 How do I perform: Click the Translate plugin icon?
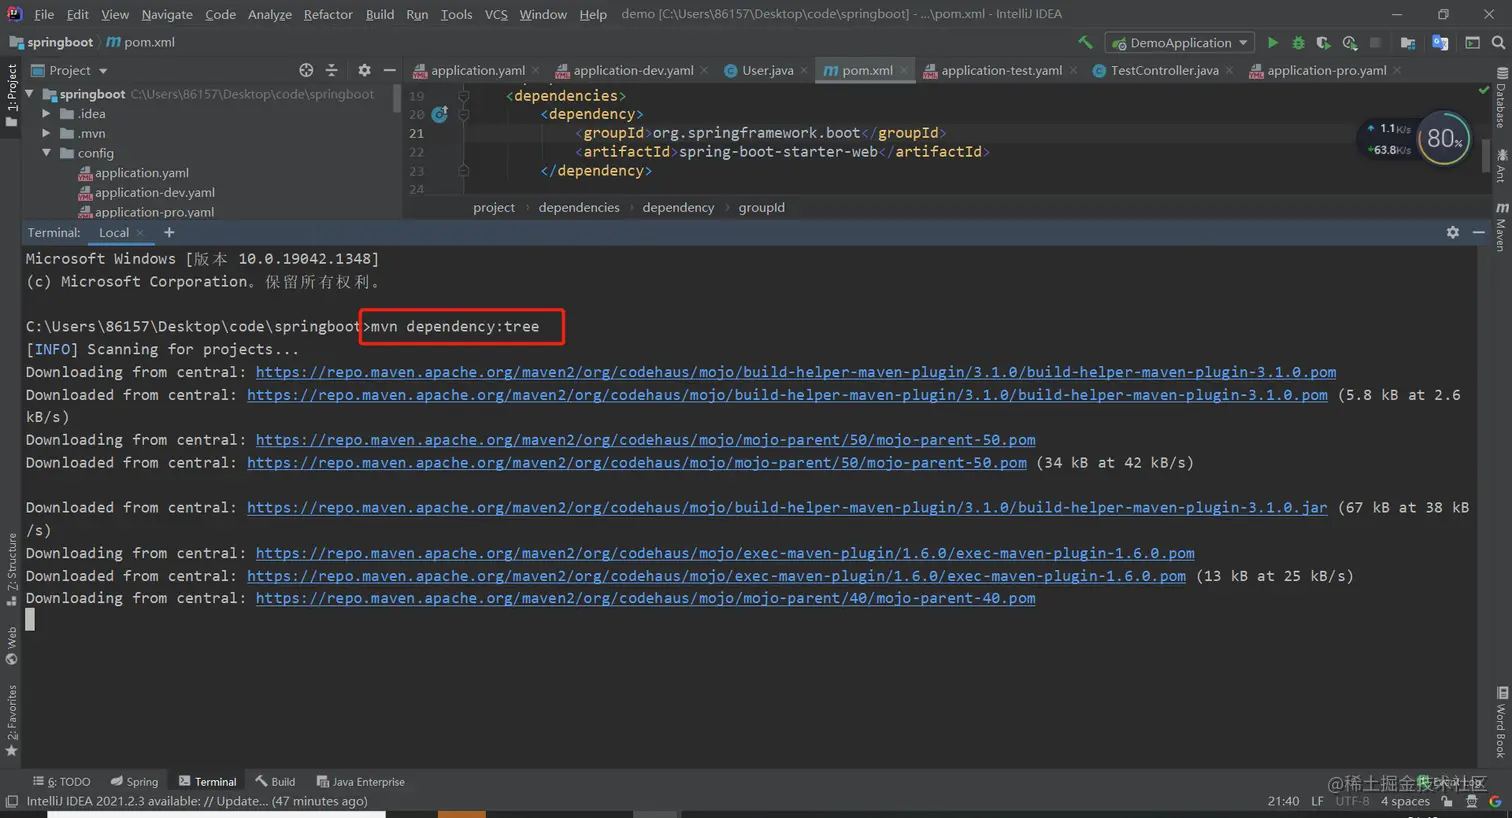coord(1440,43)
